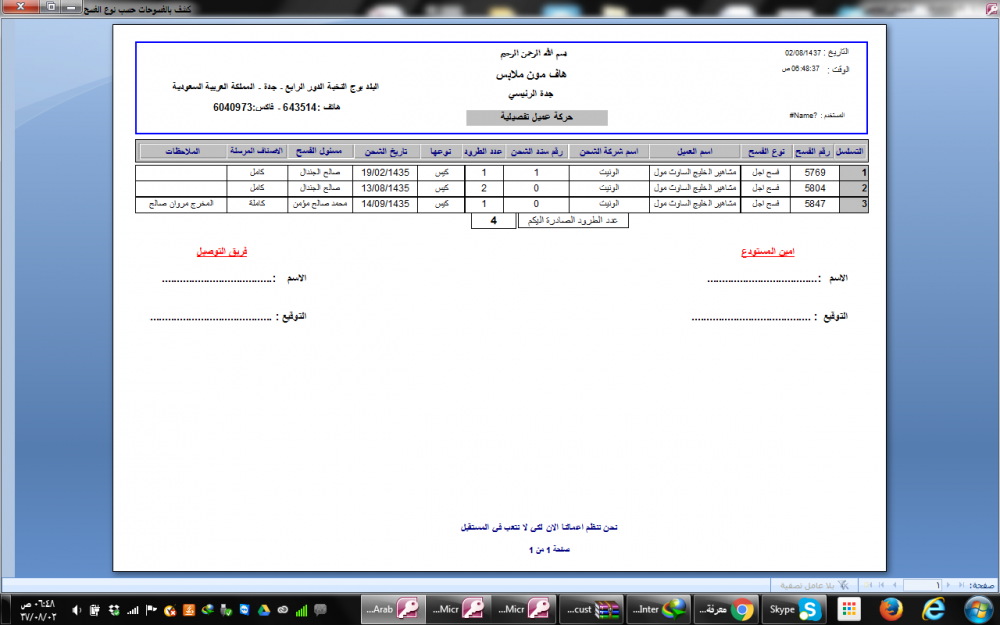Click the note المخرج مروان صالح
1000x625 pixels.
(181, 204)
